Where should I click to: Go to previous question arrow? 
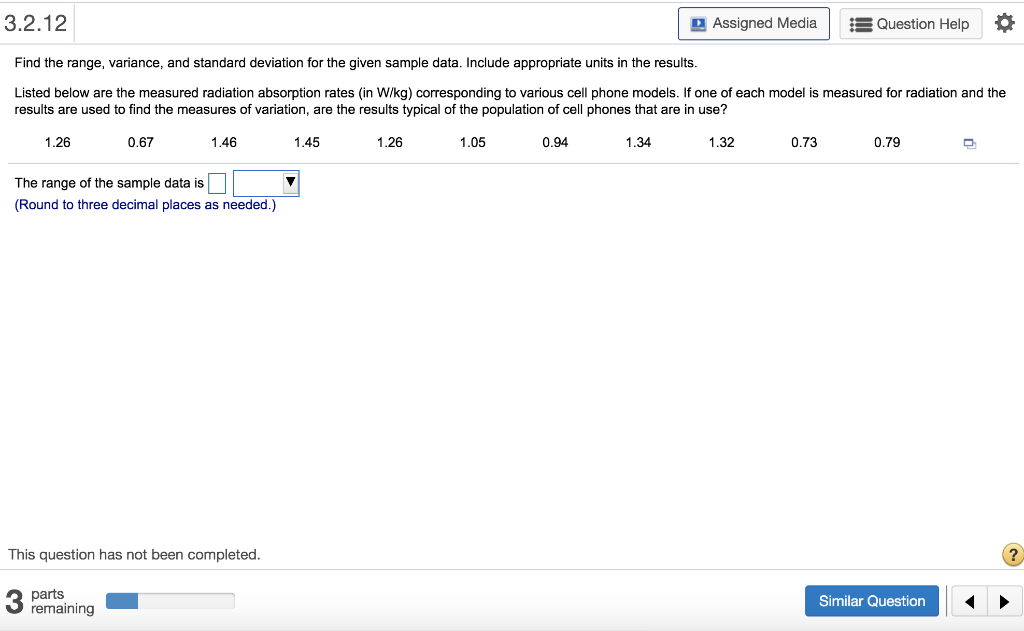[x=969, y=602]
